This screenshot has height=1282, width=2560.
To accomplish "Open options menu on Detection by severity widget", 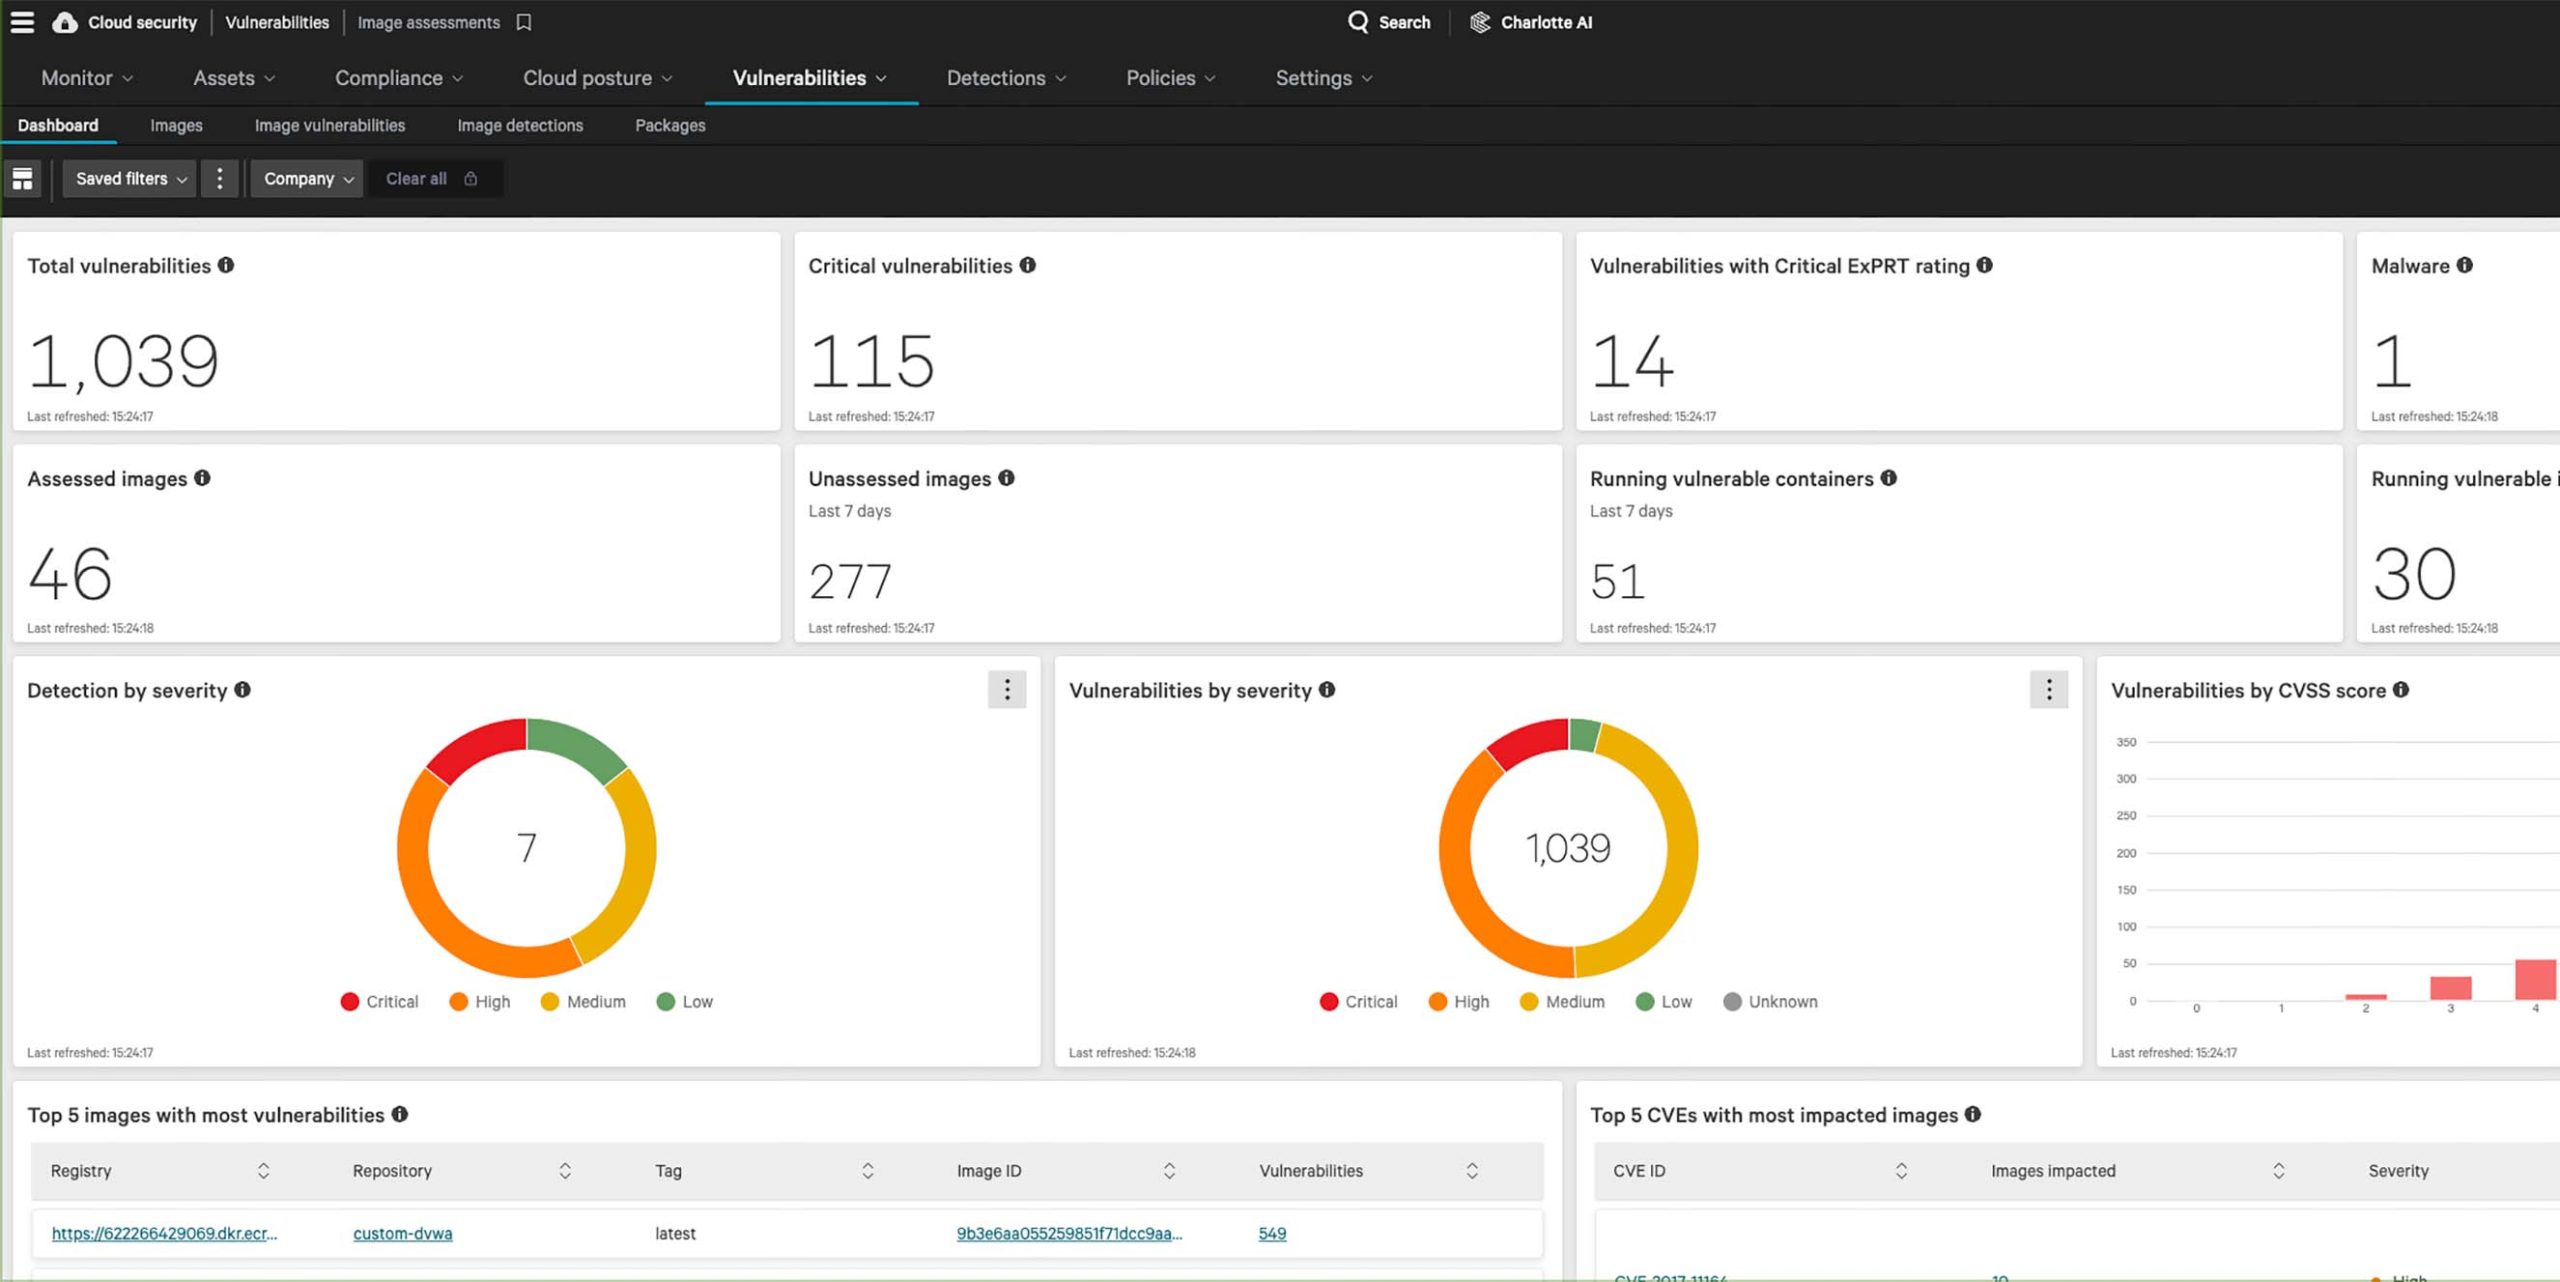I will point(1007,689).
